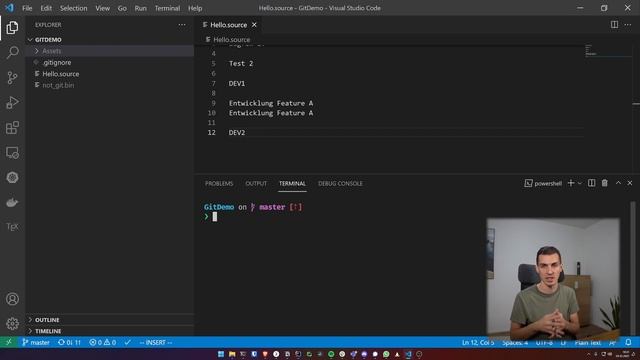Open Windows Start button on taskbar
Viewport: 640px width, 360px height.
coord(221,354)
